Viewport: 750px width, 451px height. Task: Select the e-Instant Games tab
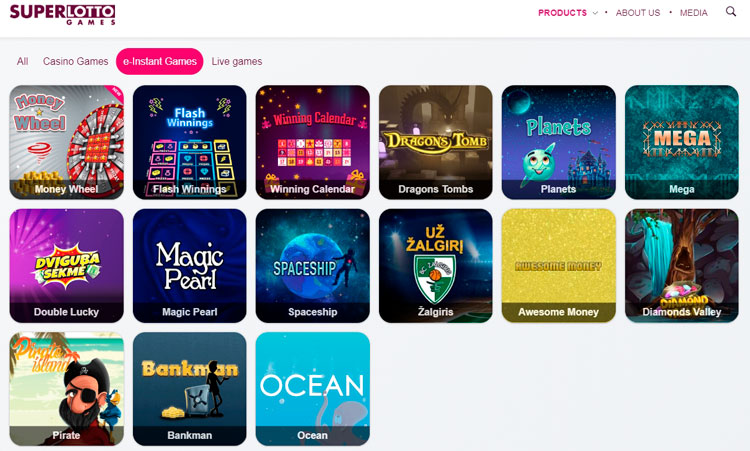click(x=160, y=61)
